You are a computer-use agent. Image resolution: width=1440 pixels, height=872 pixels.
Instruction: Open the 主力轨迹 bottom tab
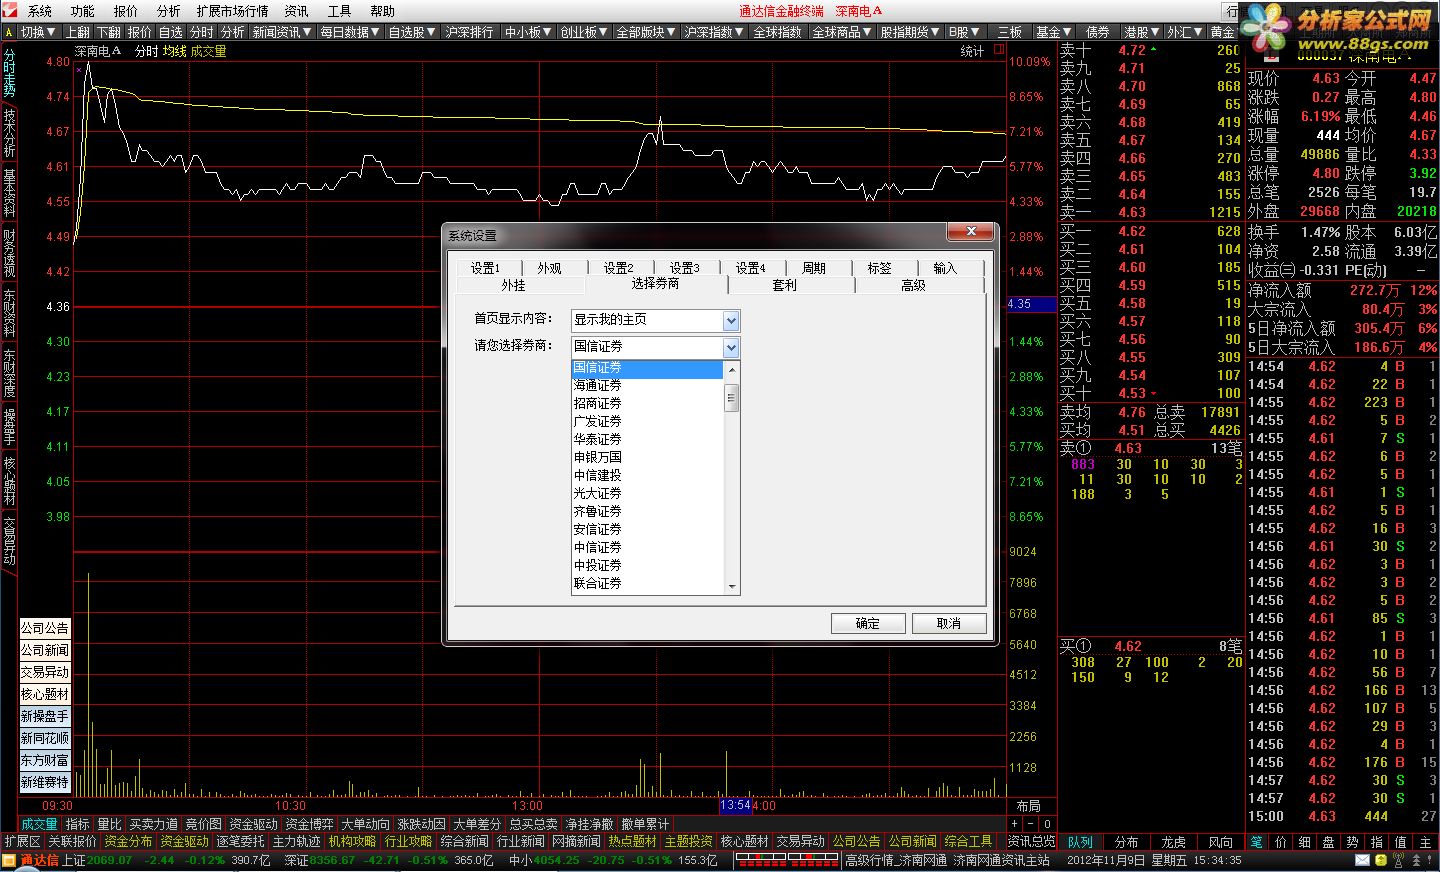296,842
